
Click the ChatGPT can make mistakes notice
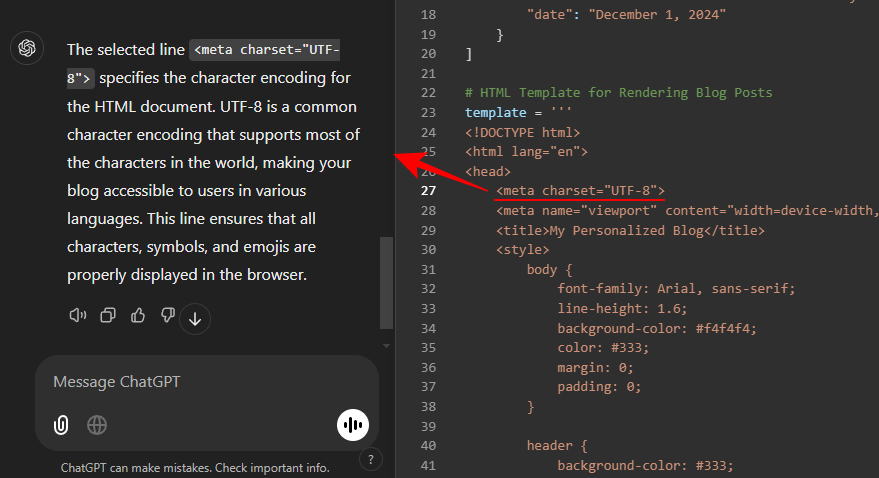coord(195,468)
